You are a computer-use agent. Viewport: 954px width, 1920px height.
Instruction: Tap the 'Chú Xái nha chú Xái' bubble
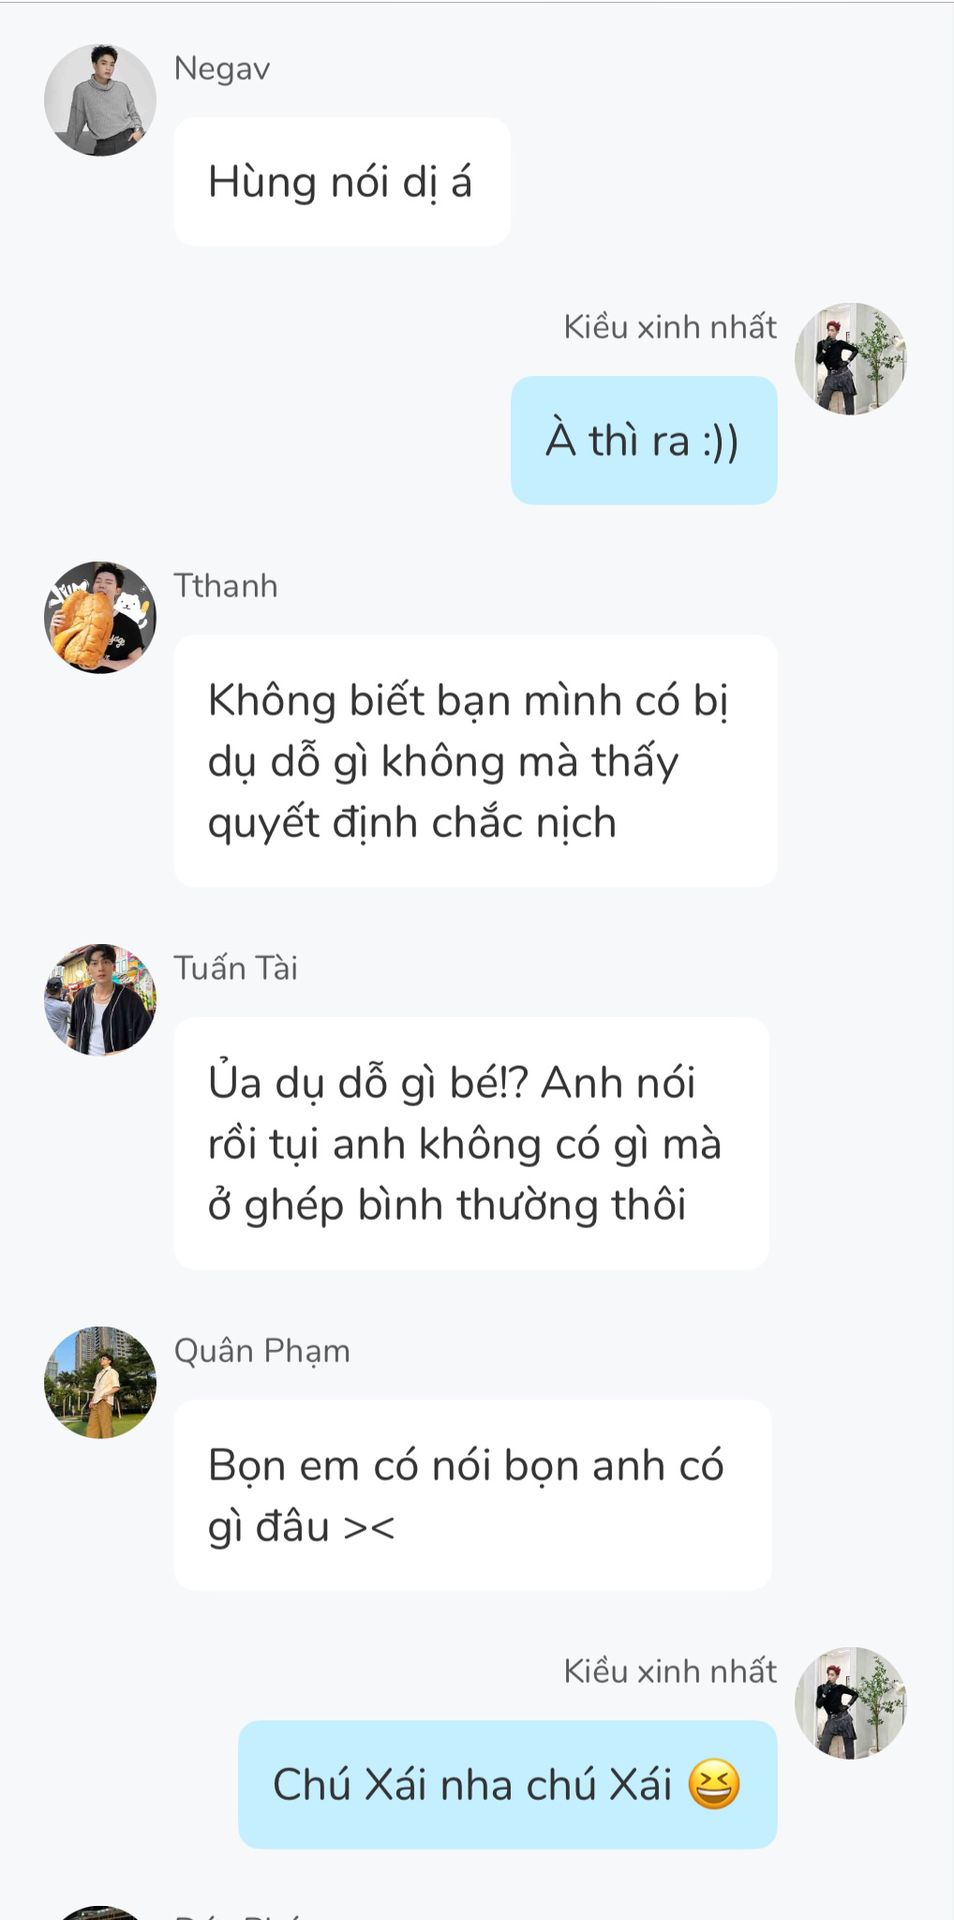[508, 1785]
